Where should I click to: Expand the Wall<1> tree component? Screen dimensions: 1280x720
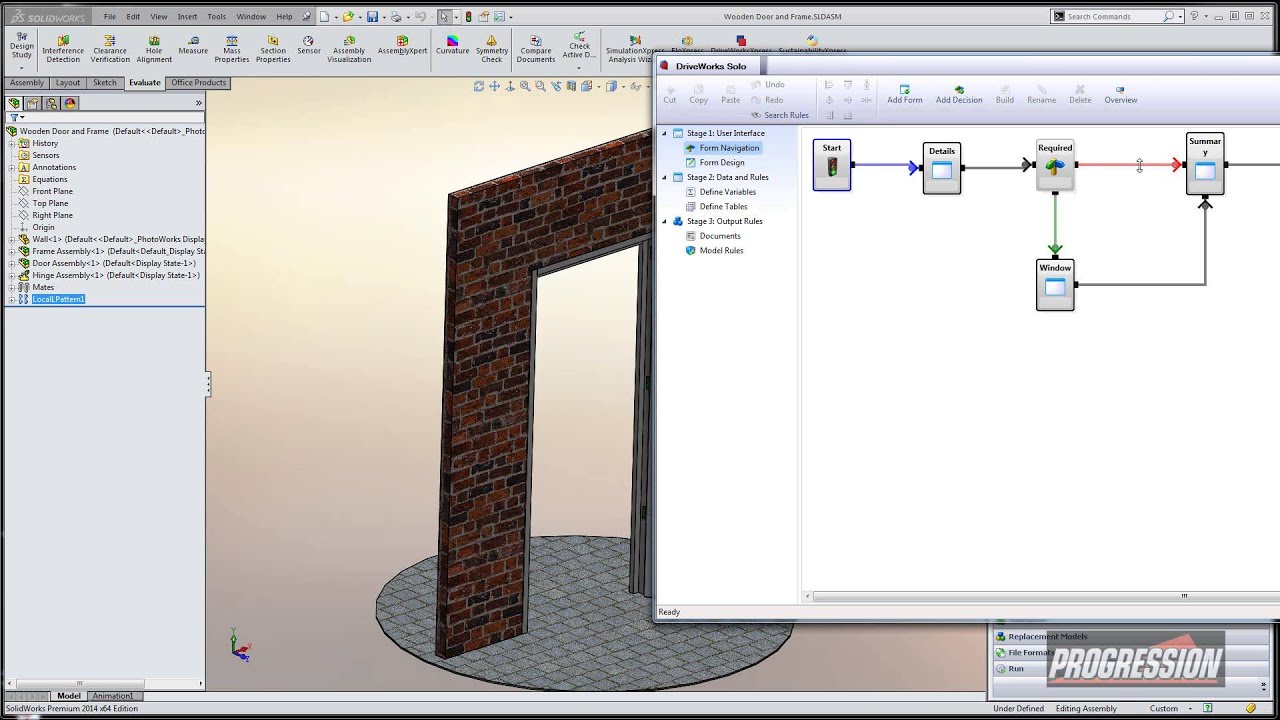[12, 239]
